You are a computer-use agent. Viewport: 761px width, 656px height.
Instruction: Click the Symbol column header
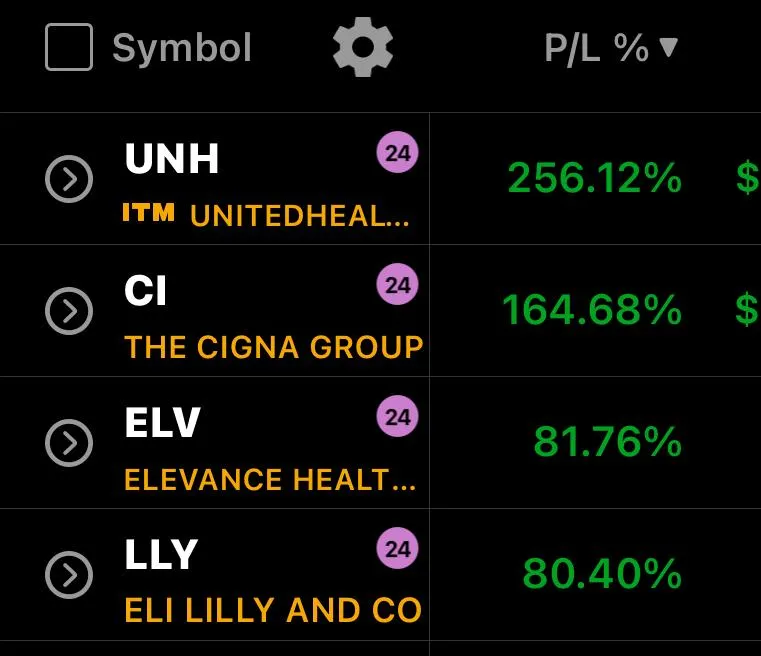point(182,48)
